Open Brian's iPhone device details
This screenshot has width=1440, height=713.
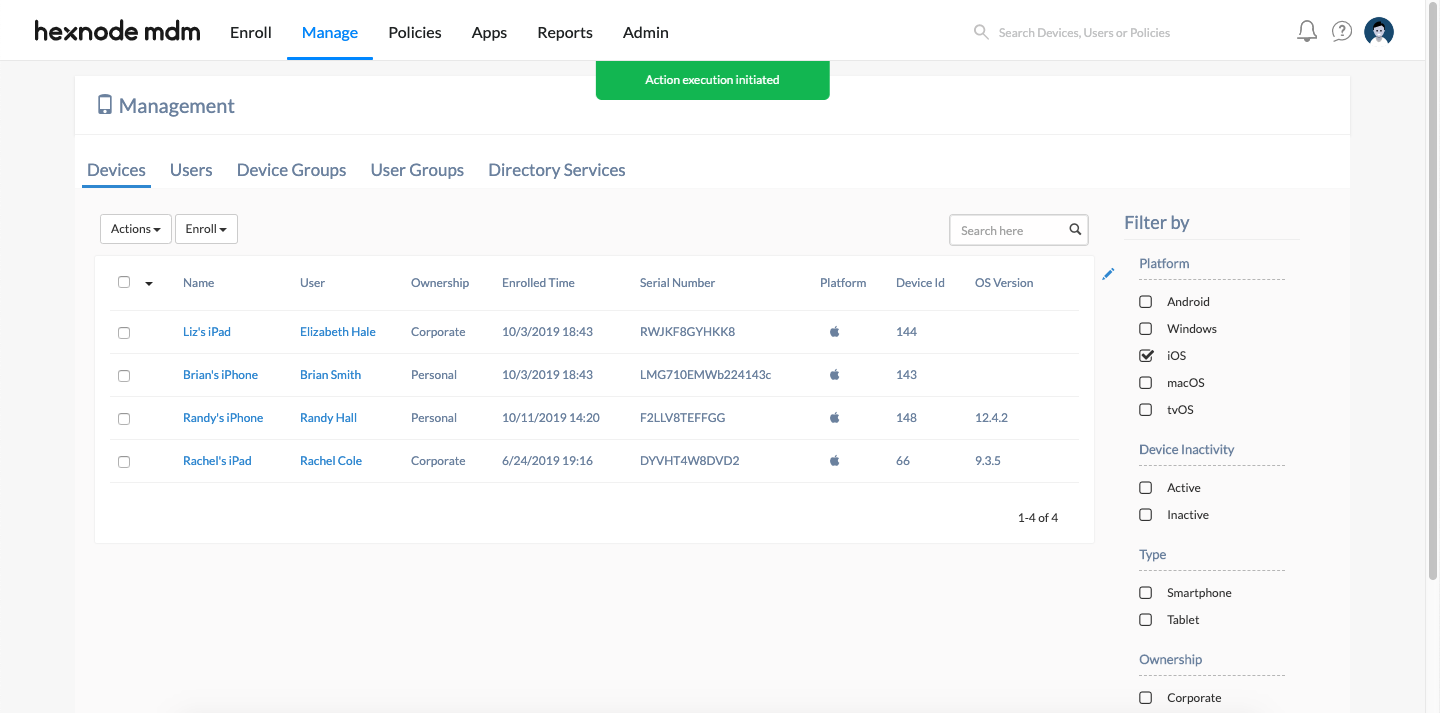[220, 375]
